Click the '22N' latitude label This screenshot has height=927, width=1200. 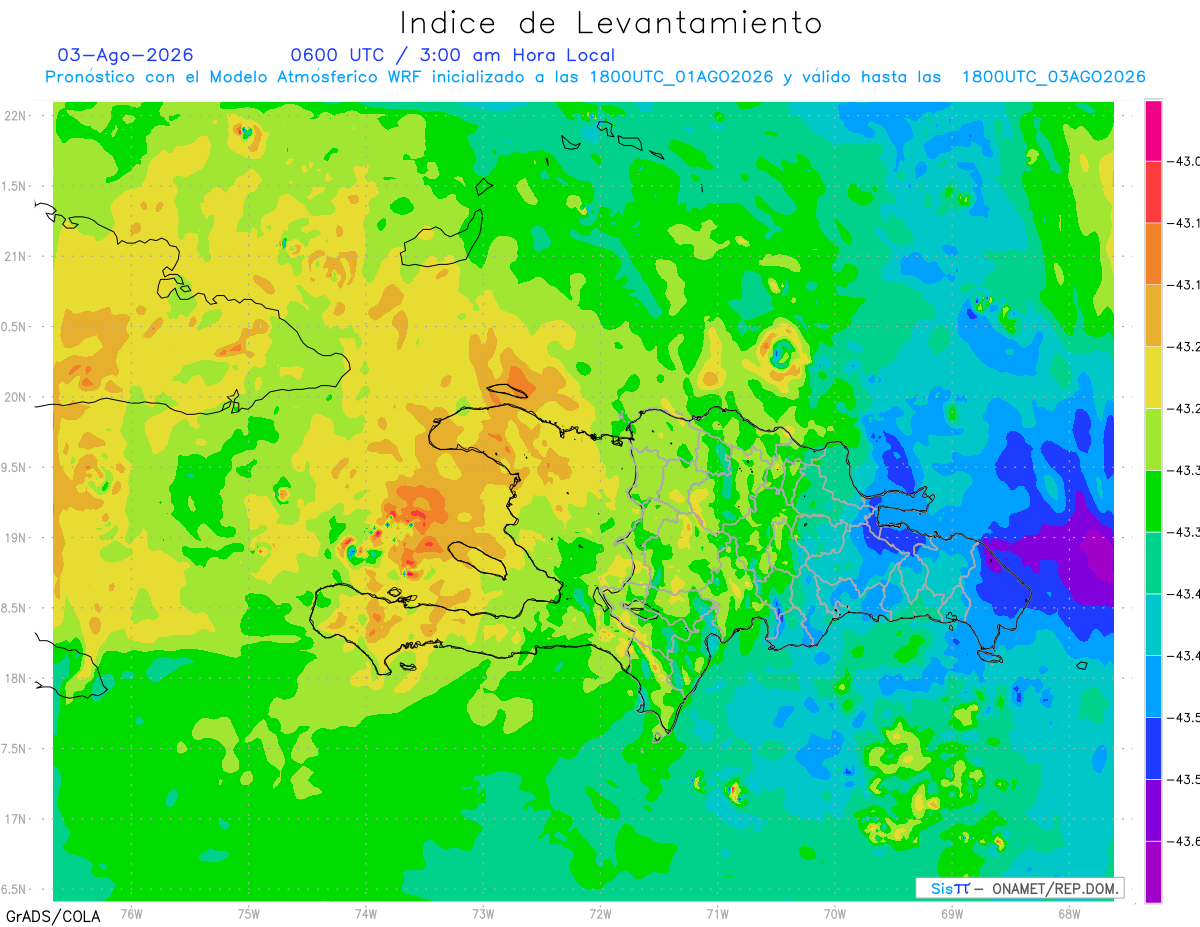point(17,115)
